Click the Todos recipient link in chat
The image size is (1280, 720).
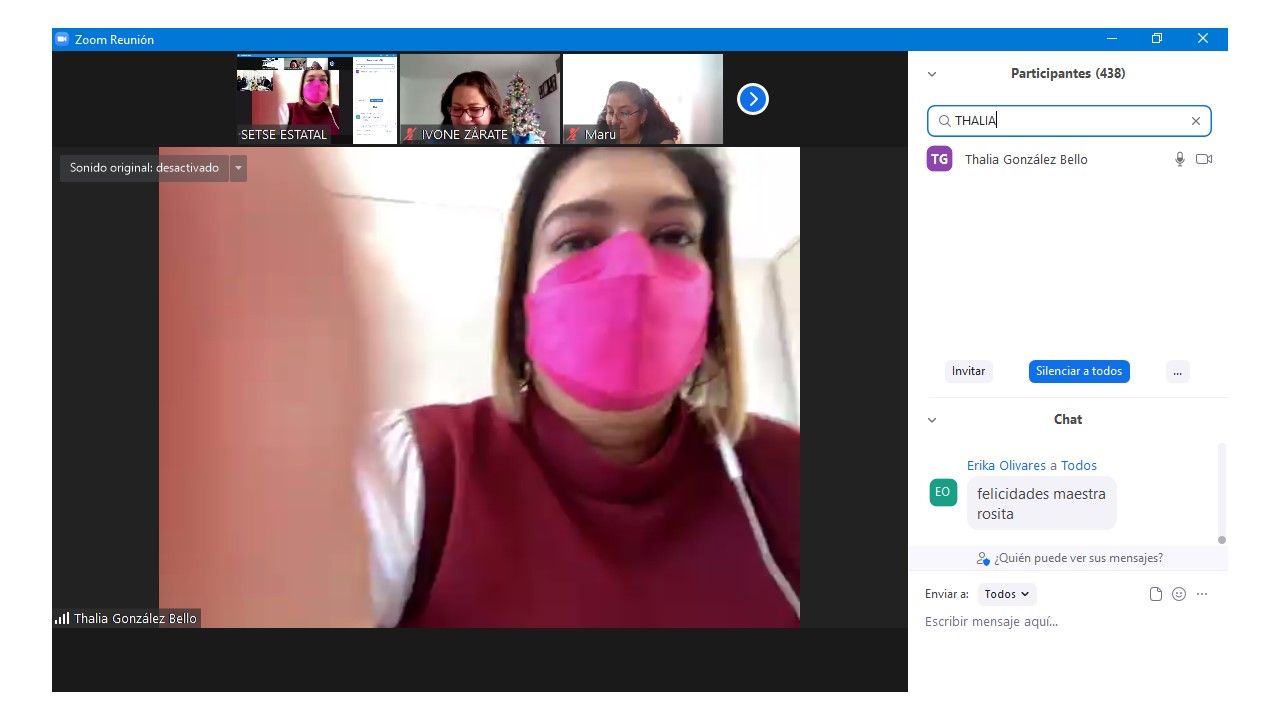point(1079,466)
